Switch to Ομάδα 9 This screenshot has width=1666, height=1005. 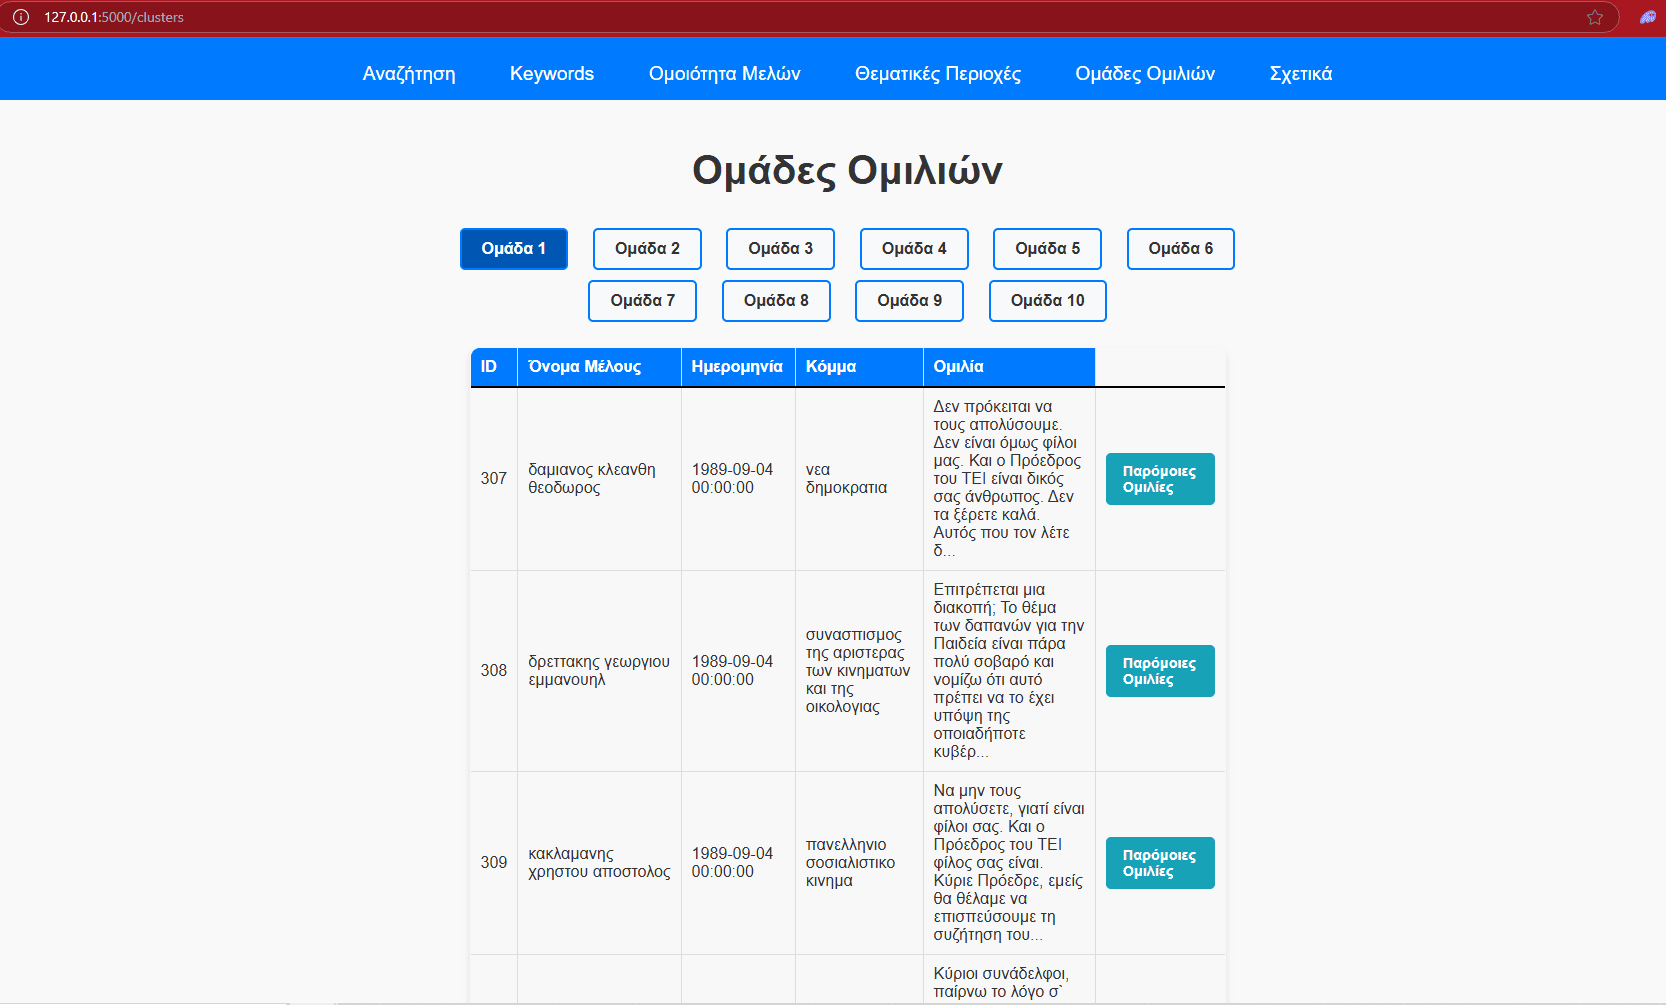point(910,301)
